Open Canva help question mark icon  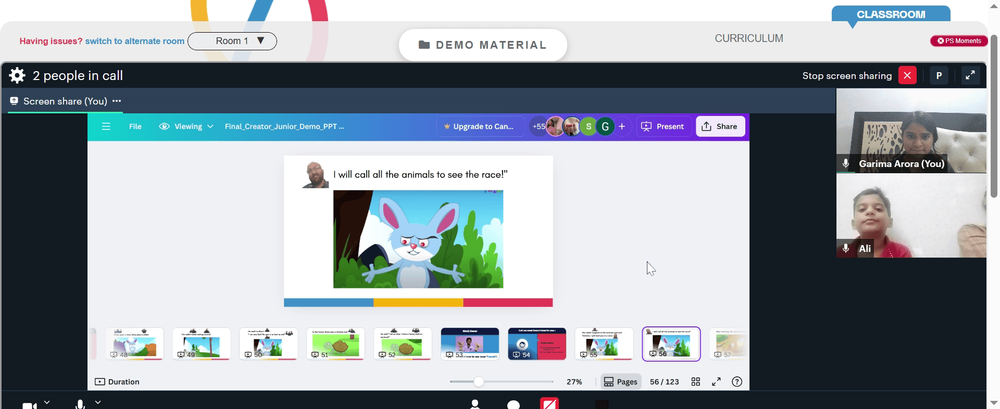point(737,382)
